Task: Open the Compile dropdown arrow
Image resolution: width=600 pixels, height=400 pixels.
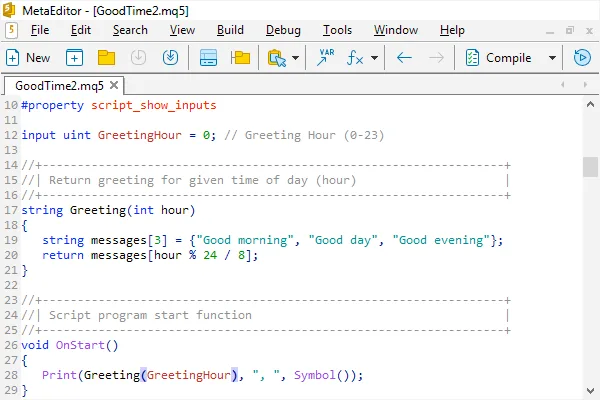Action: [x=551, y=58]
